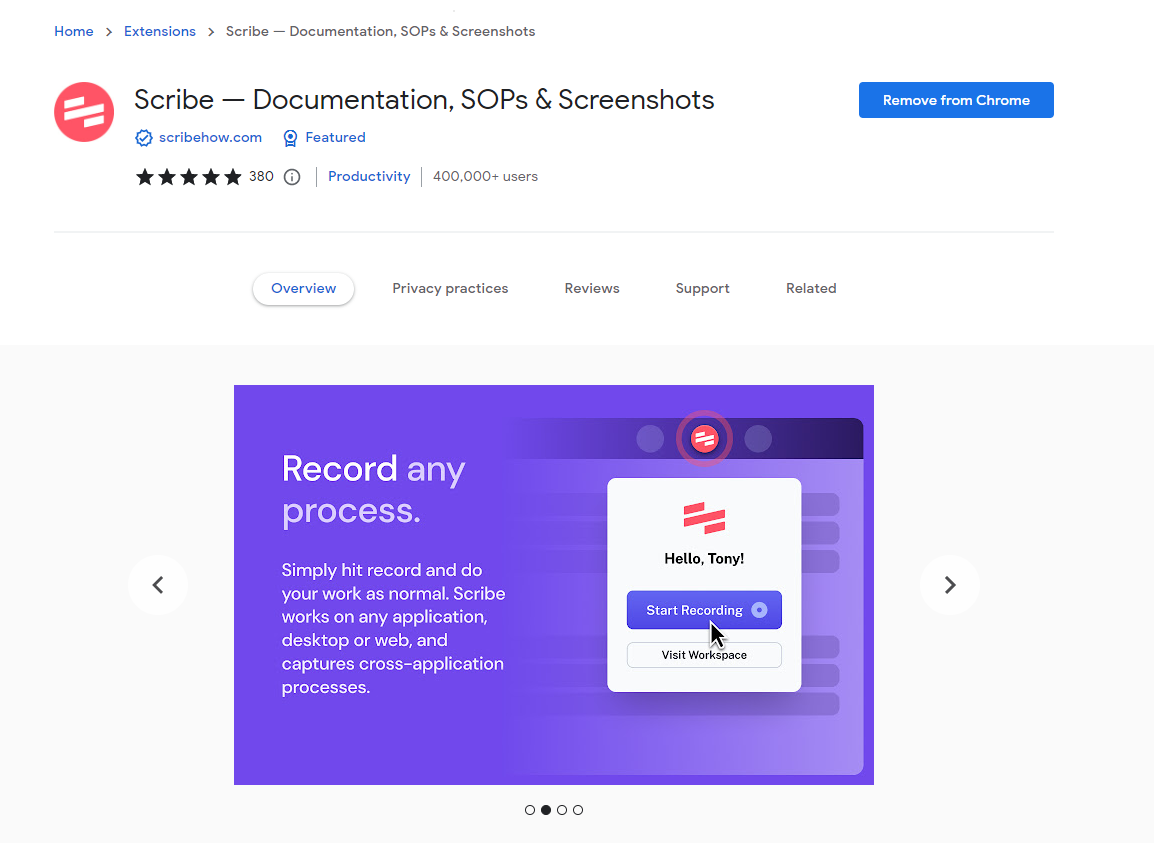The height and width of the screenshot is (843, 1154).
Task: Click the verified badge beside scribehow.com
Action: pyautogui.click(x=144, y=138)
